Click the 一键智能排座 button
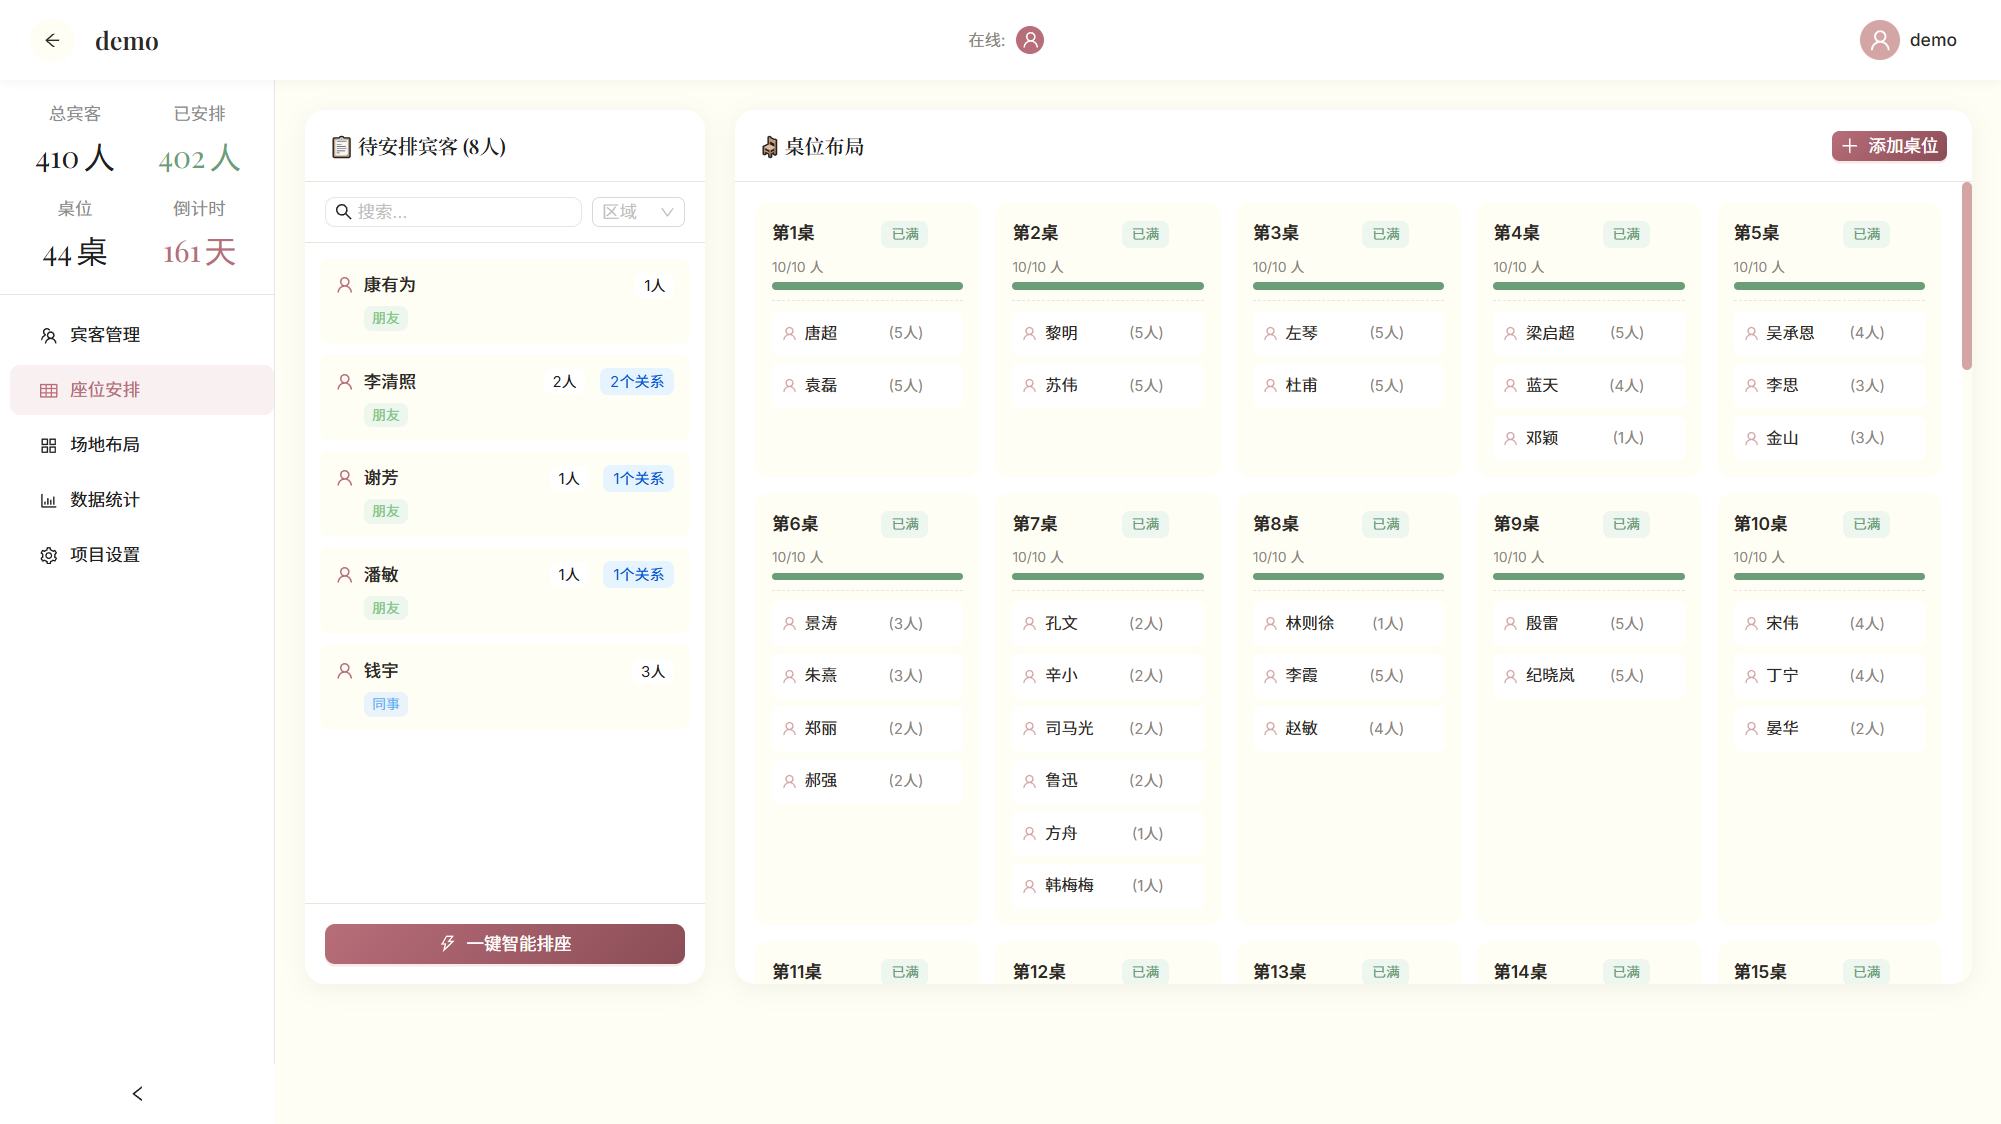Image resolution: width=2001 pixels, height=1124 pixels. point(505,944)
